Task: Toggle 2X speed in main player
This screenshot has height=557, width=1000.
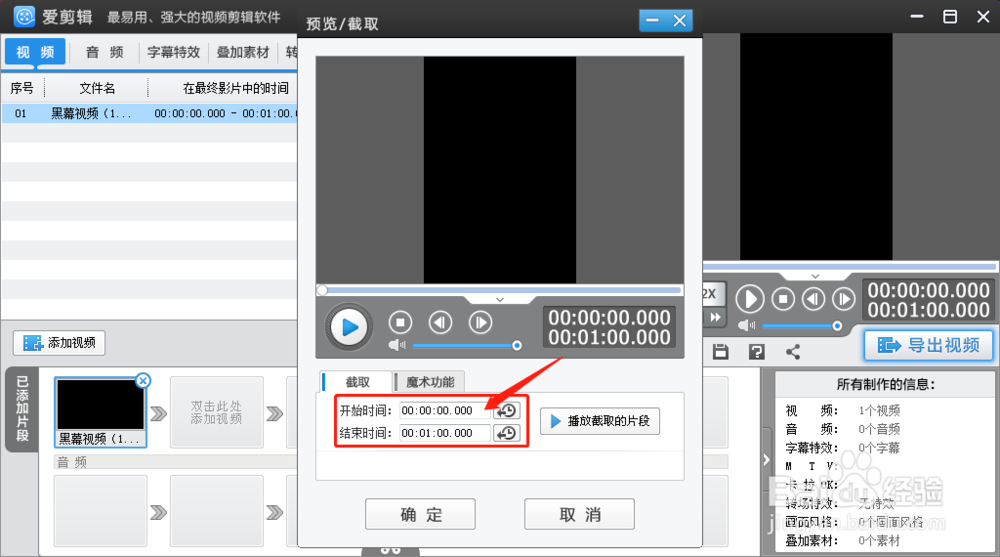Action: (x=711, y=293)
